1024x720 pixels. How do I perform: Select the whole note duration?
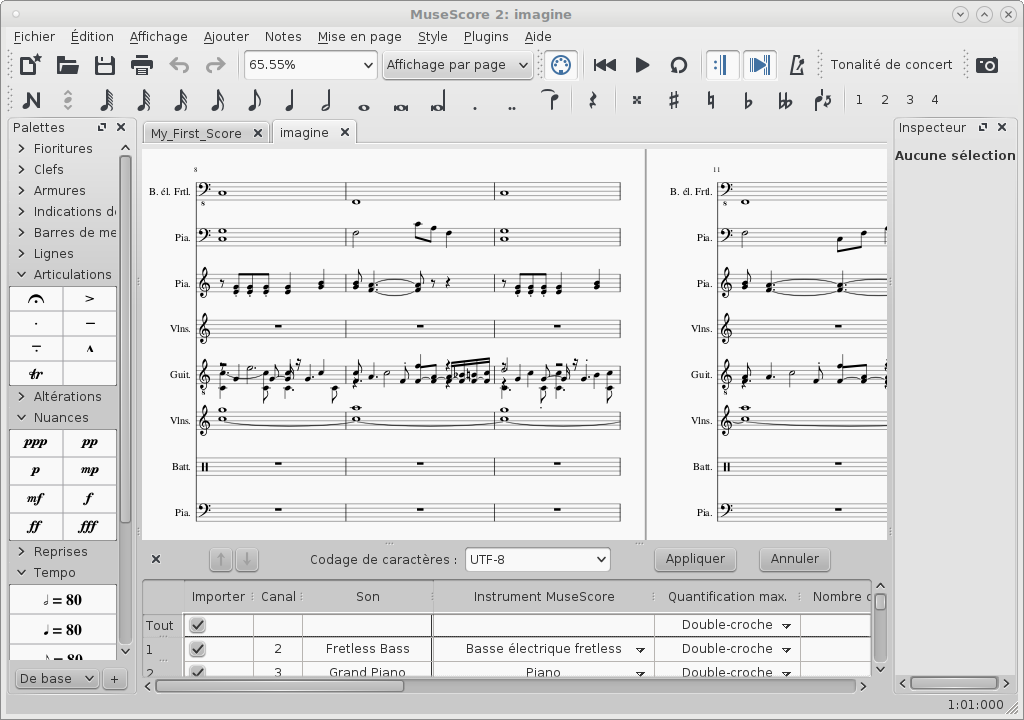tap(364, 105)
